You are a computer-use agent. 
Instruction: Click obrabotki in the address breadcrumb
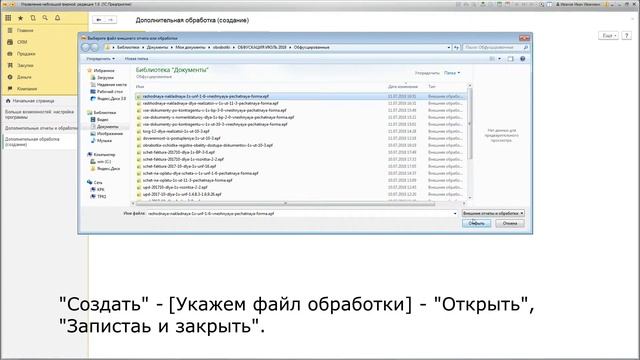coord(221,47)
